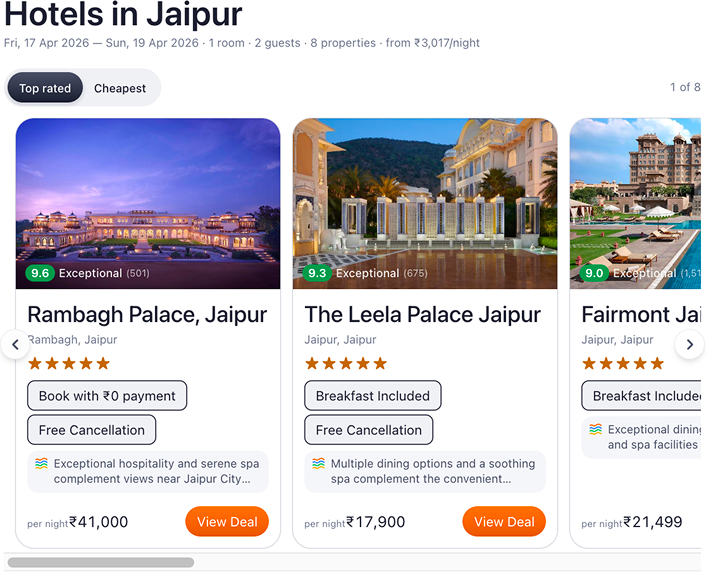Switch to Top rated sorting
This screenshot has width=706, height=572.
click(45, 88)
